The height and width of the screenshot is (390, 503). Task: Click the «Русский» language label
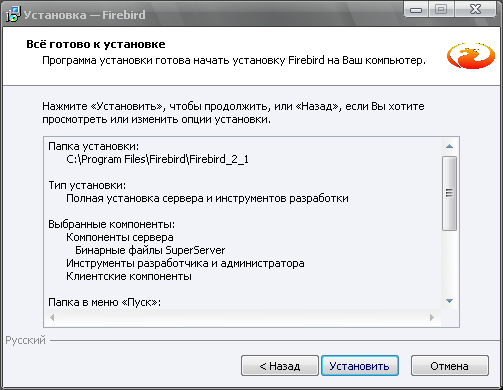click(25, 340)
